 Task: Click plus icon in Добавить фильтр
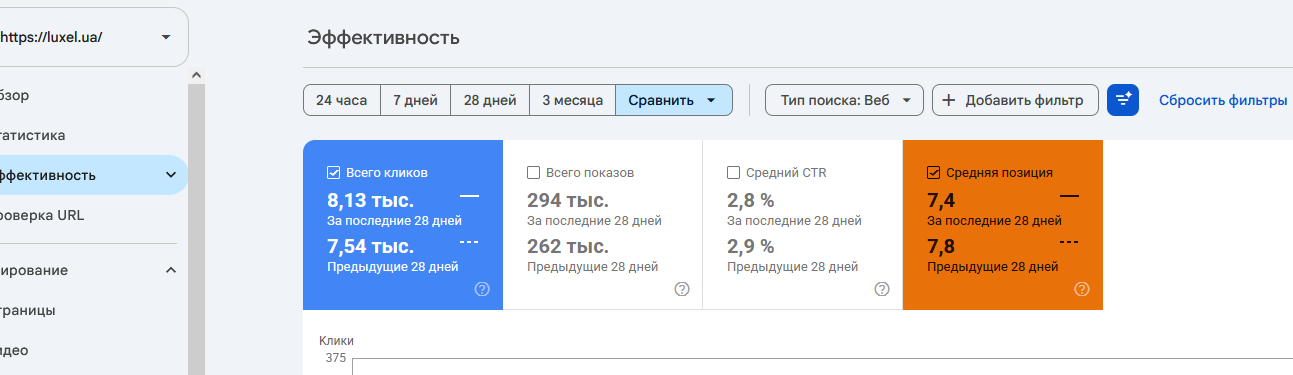click(x=949, y=100)
